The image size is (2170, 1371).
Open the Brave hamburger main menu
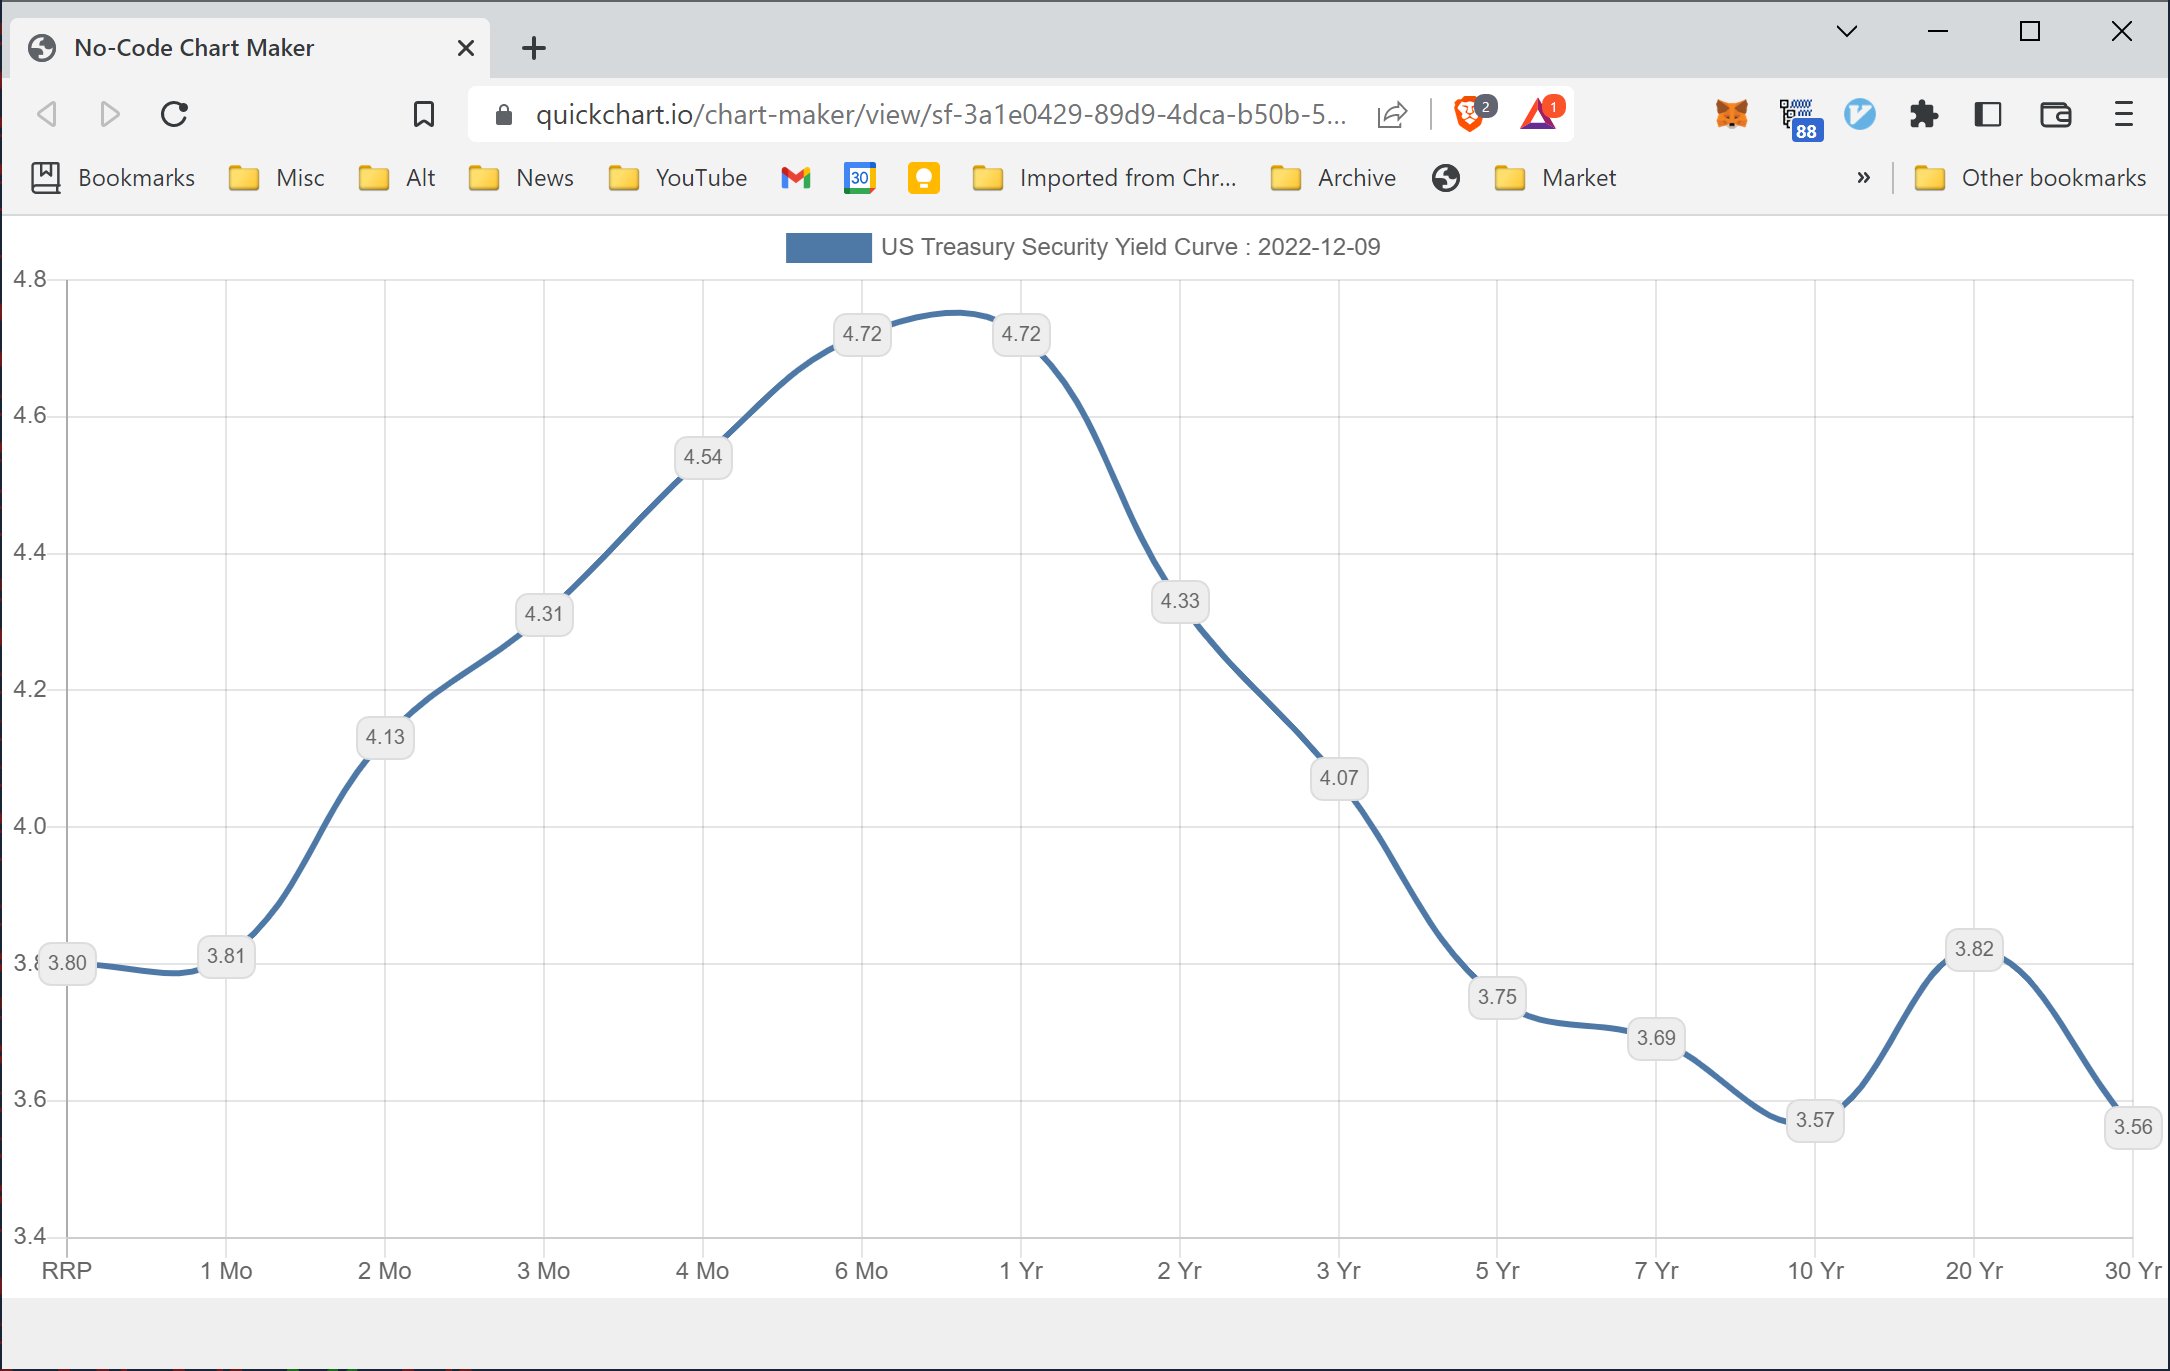(x=2124, y=115)
